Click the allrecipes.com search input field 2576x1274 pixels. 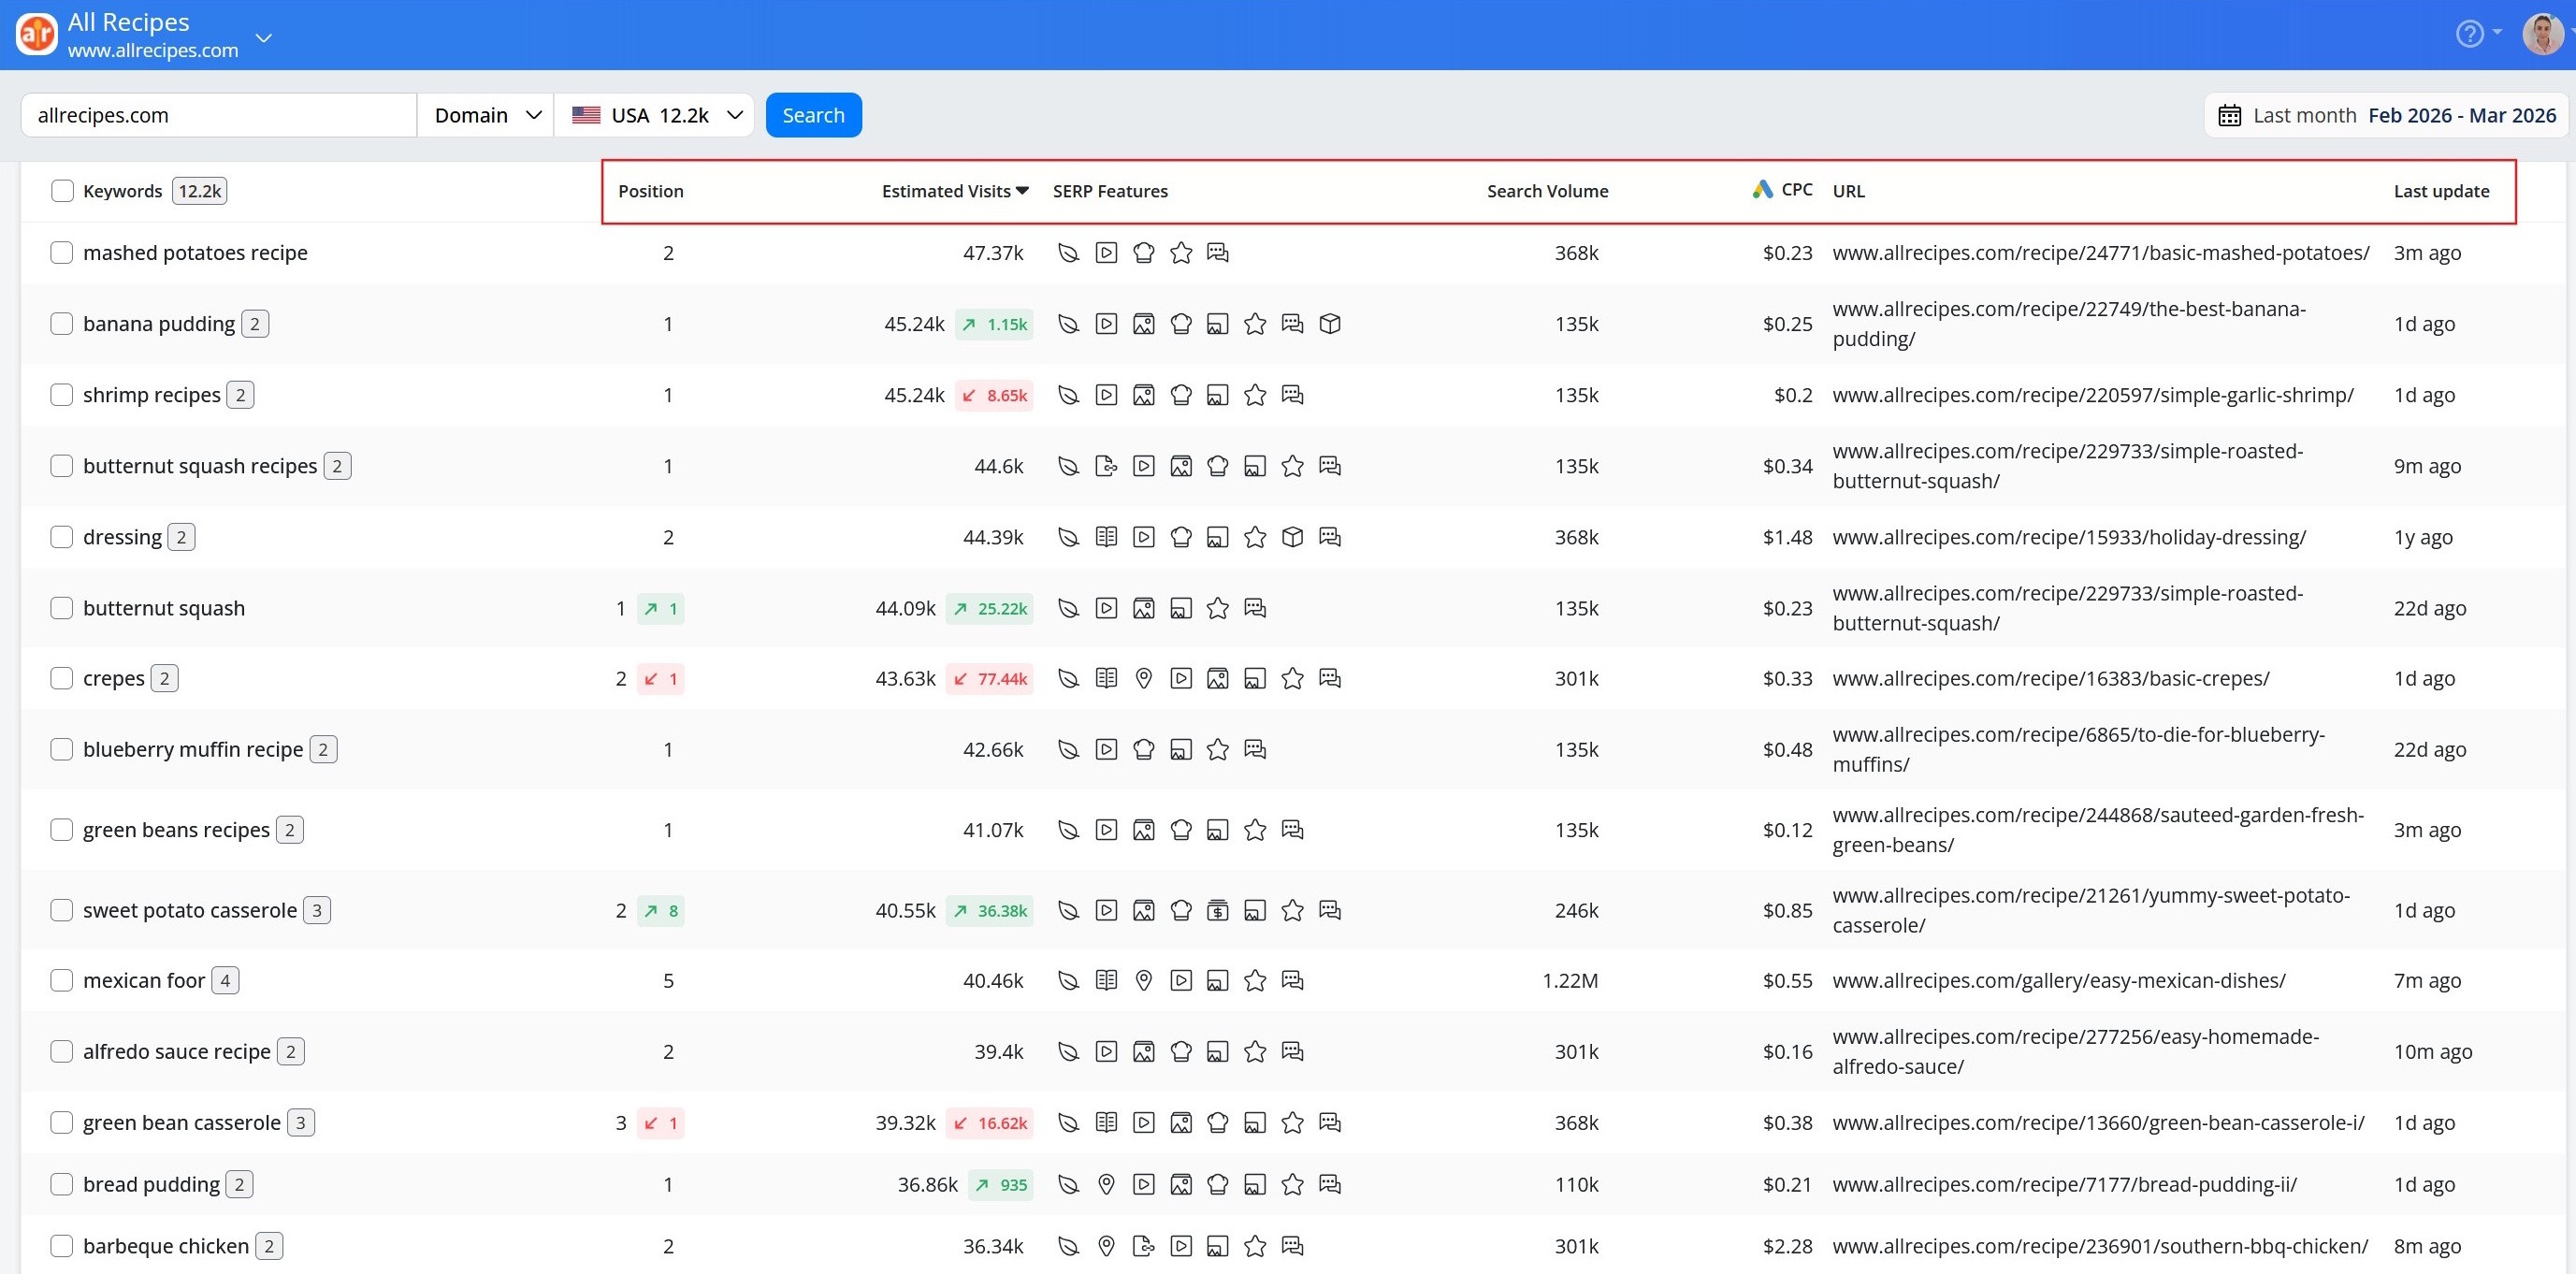[219, 115]
